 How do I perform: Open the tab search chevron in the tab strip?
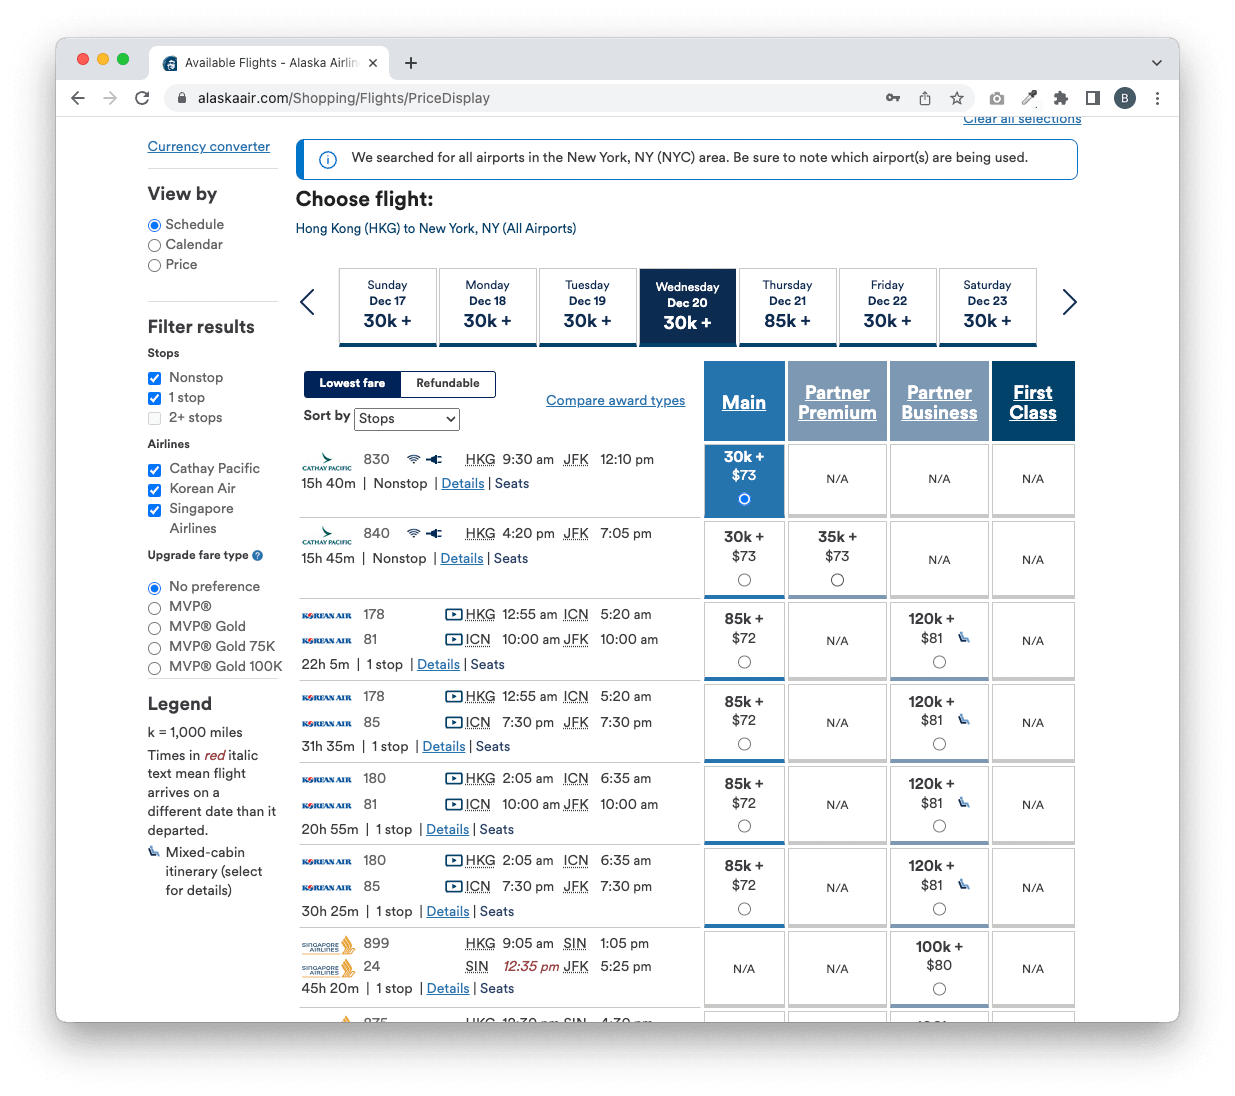(x=1157, y=63)
